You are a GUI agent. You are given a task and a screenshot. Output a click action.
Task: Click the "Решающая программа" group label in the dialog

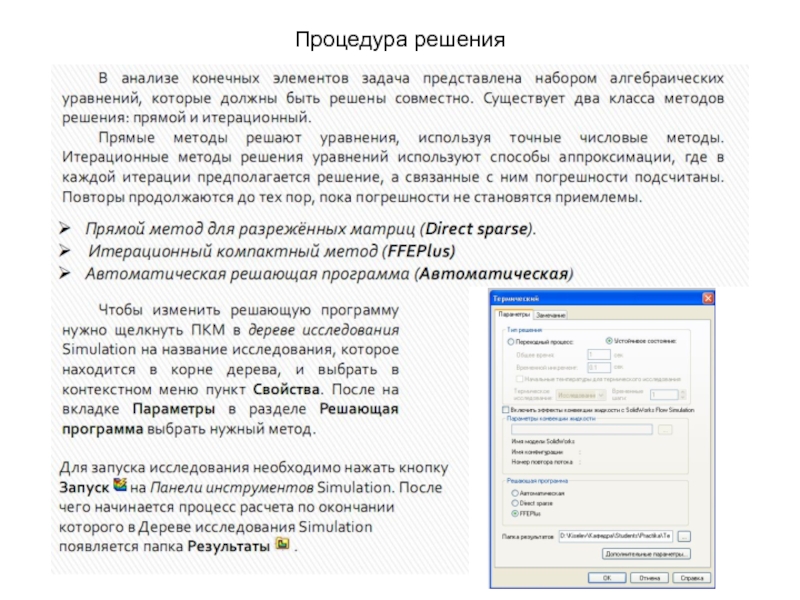click(537, 481)
